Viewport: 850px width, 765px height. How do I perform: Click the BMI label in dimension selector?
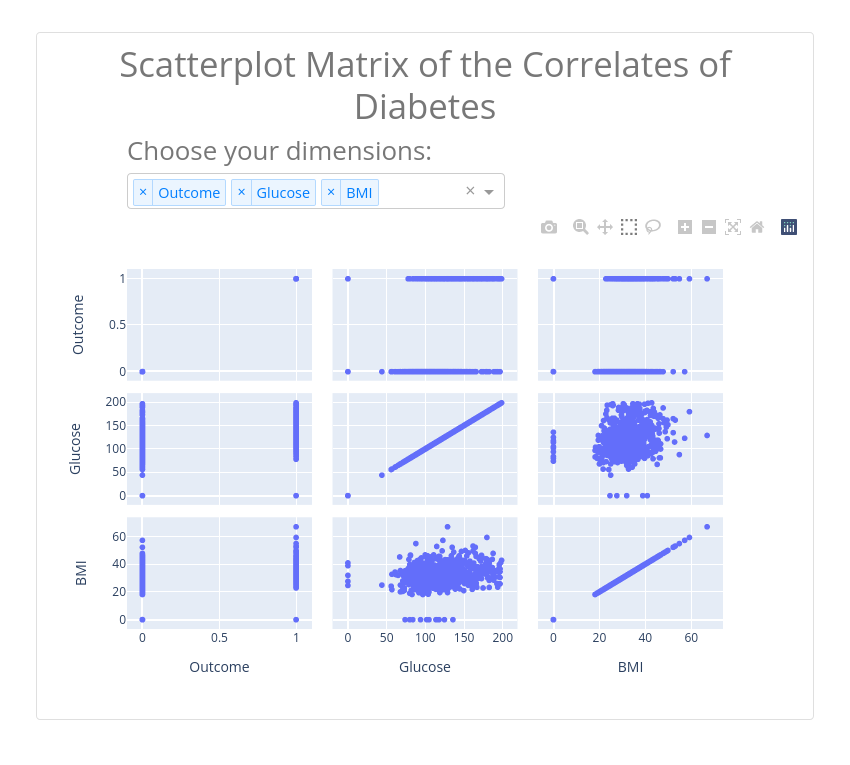click(359, 192)
